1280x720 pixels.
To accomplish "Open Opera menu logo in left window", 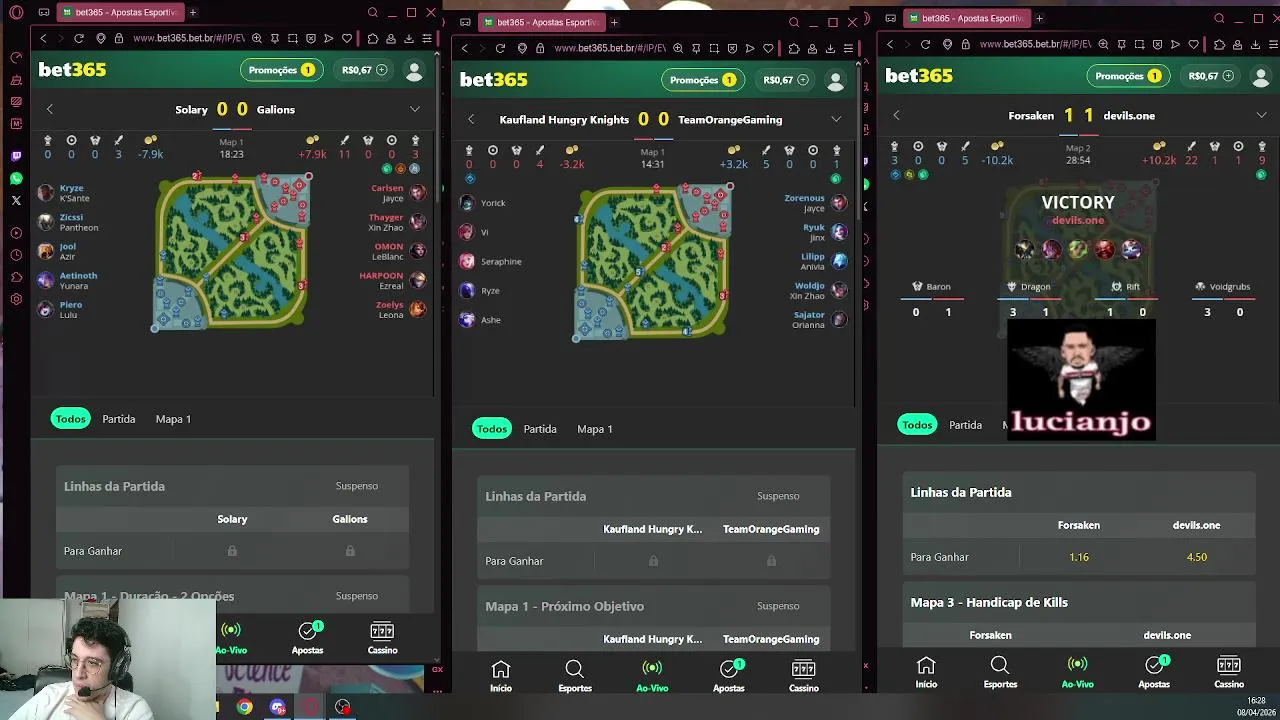I will pos(16,13).
